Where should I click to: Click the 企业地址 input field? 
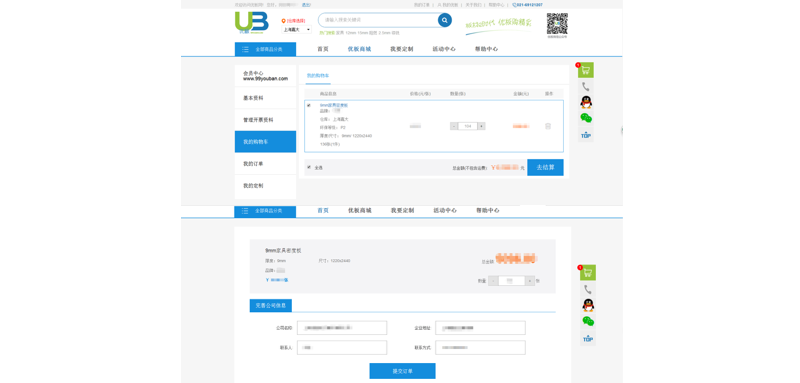tap(481, 327)
